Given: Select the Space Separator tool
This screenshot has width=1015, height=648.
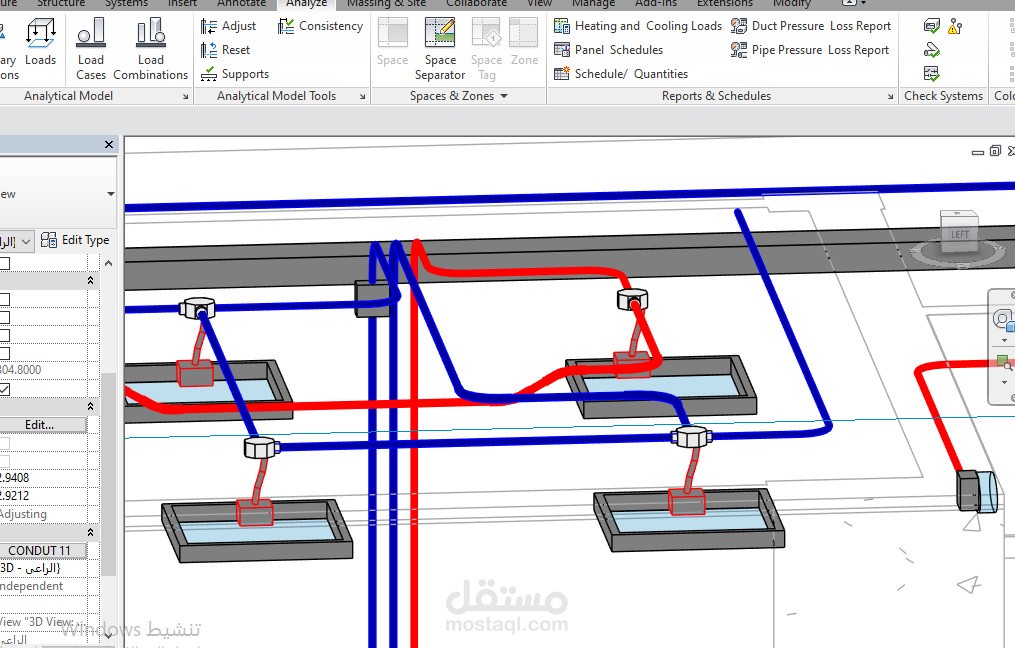Looking at the screenshot, I should coord(440,49).
